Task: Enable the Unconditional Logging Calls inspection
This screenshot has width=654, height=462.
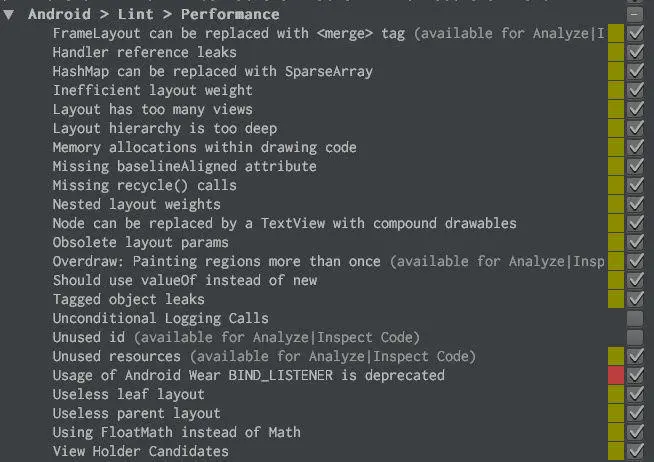Action: tap(634, 319)
